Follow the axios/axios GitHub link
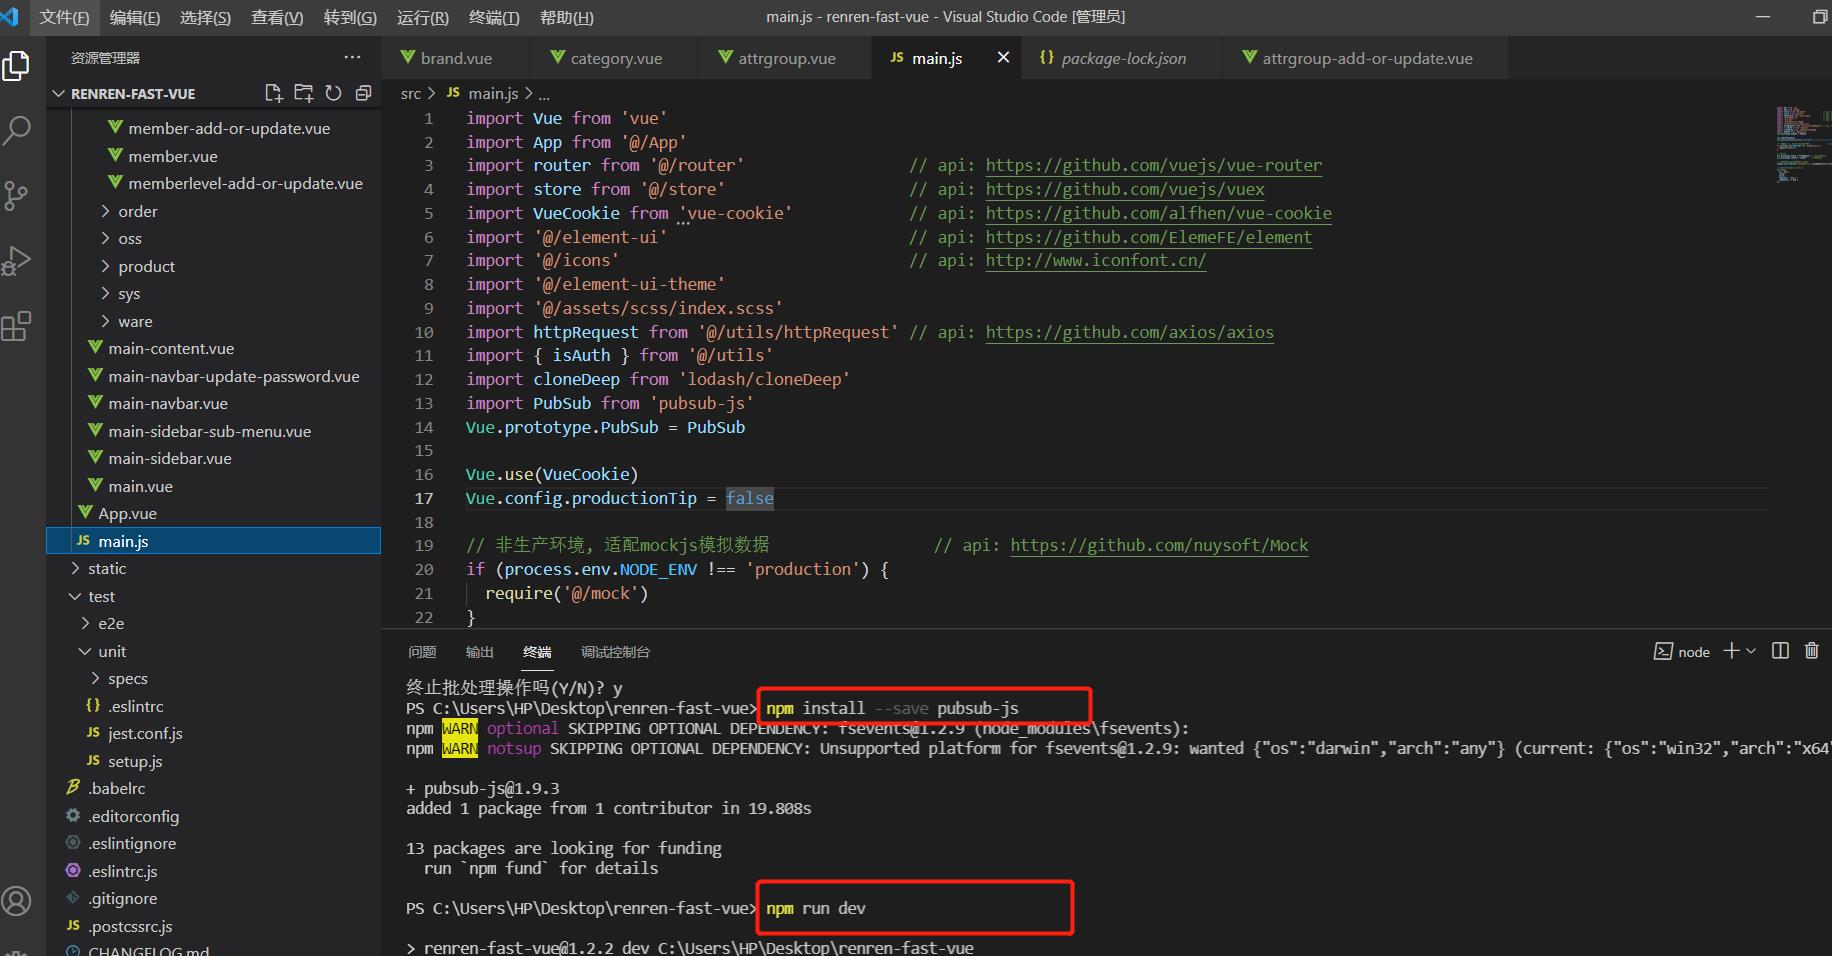The image size is (1832, 956). coord(1129,333)
